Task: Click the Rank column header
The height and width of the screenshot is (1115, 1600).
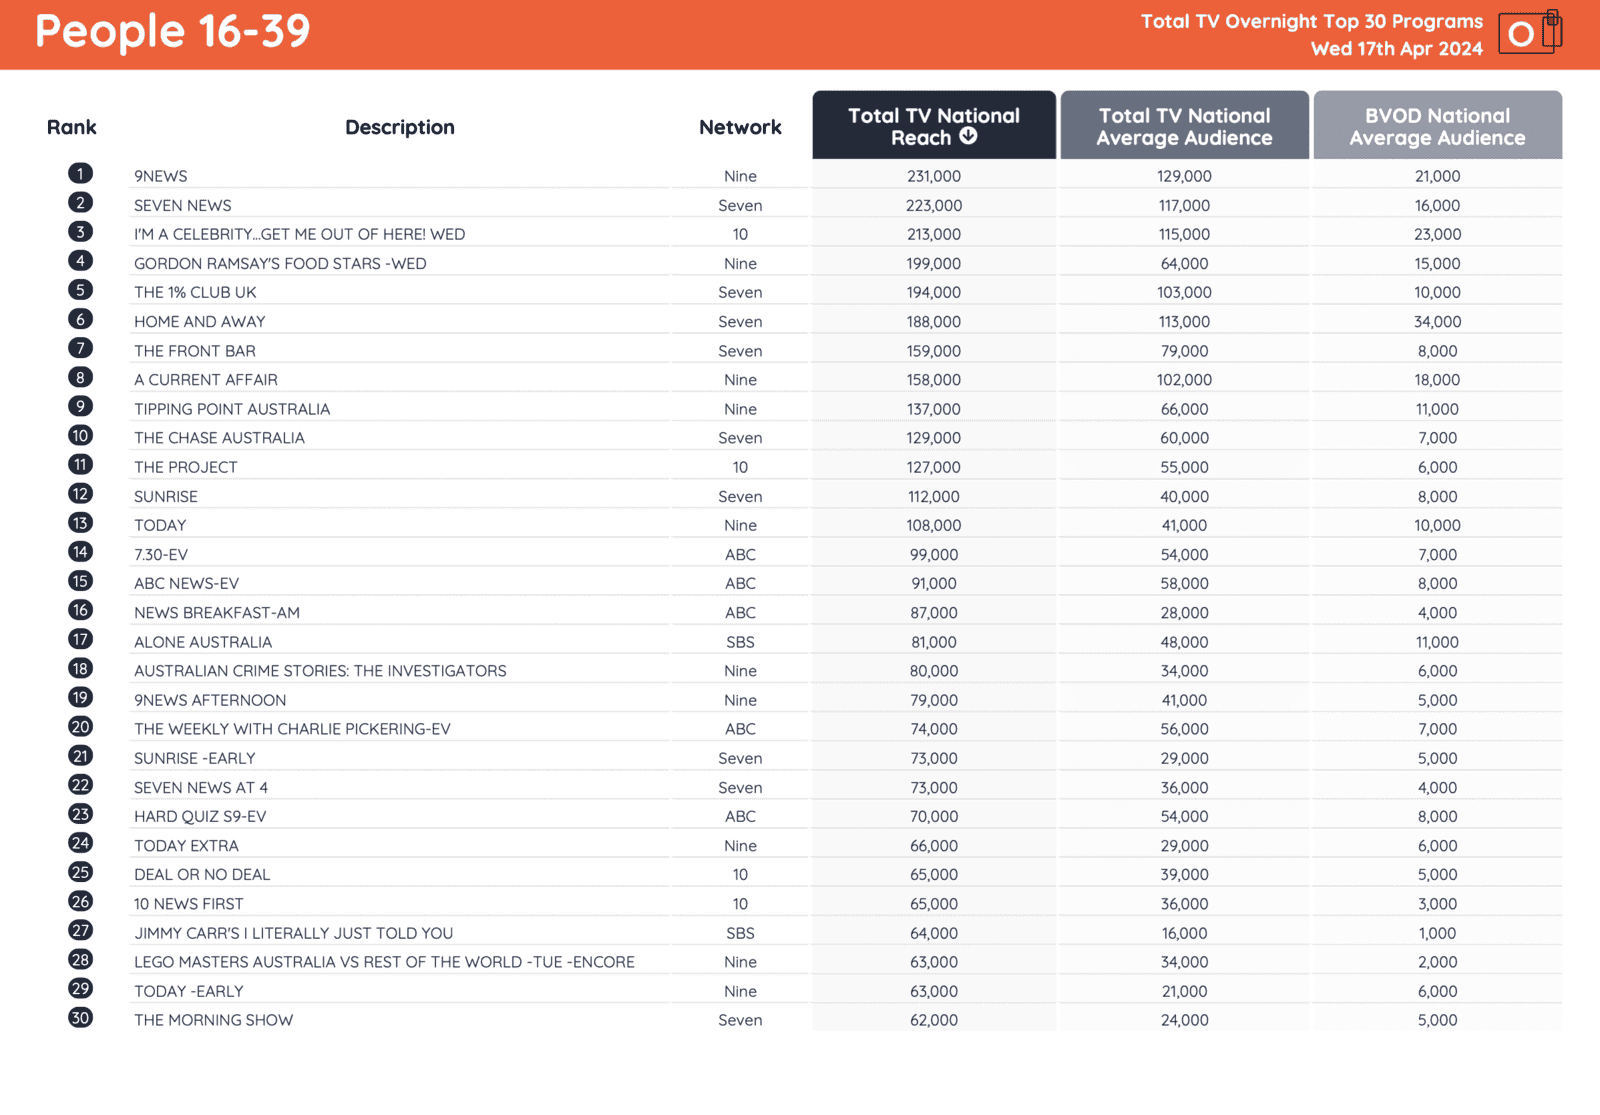Action: coord(72,127)
